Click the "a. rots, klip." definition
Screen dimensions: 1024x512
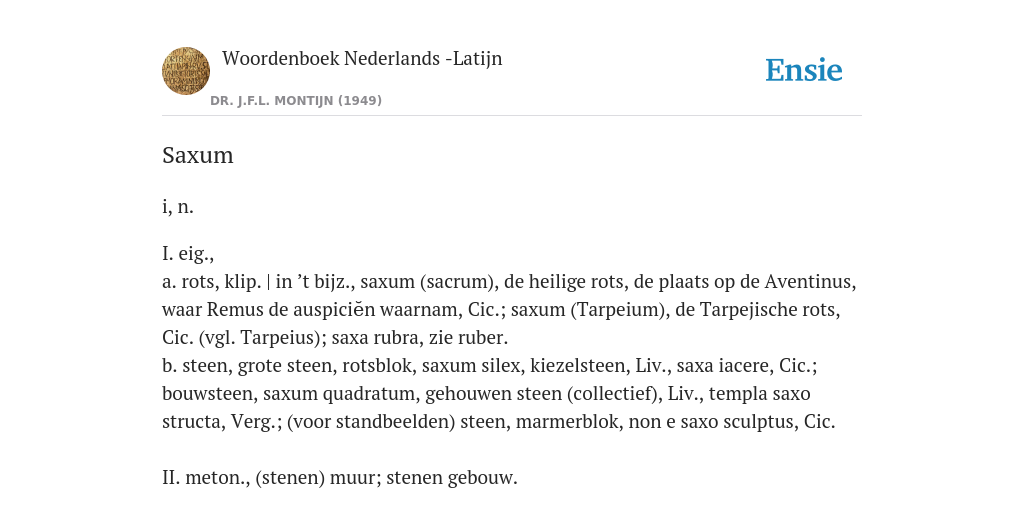coord(212,281)
